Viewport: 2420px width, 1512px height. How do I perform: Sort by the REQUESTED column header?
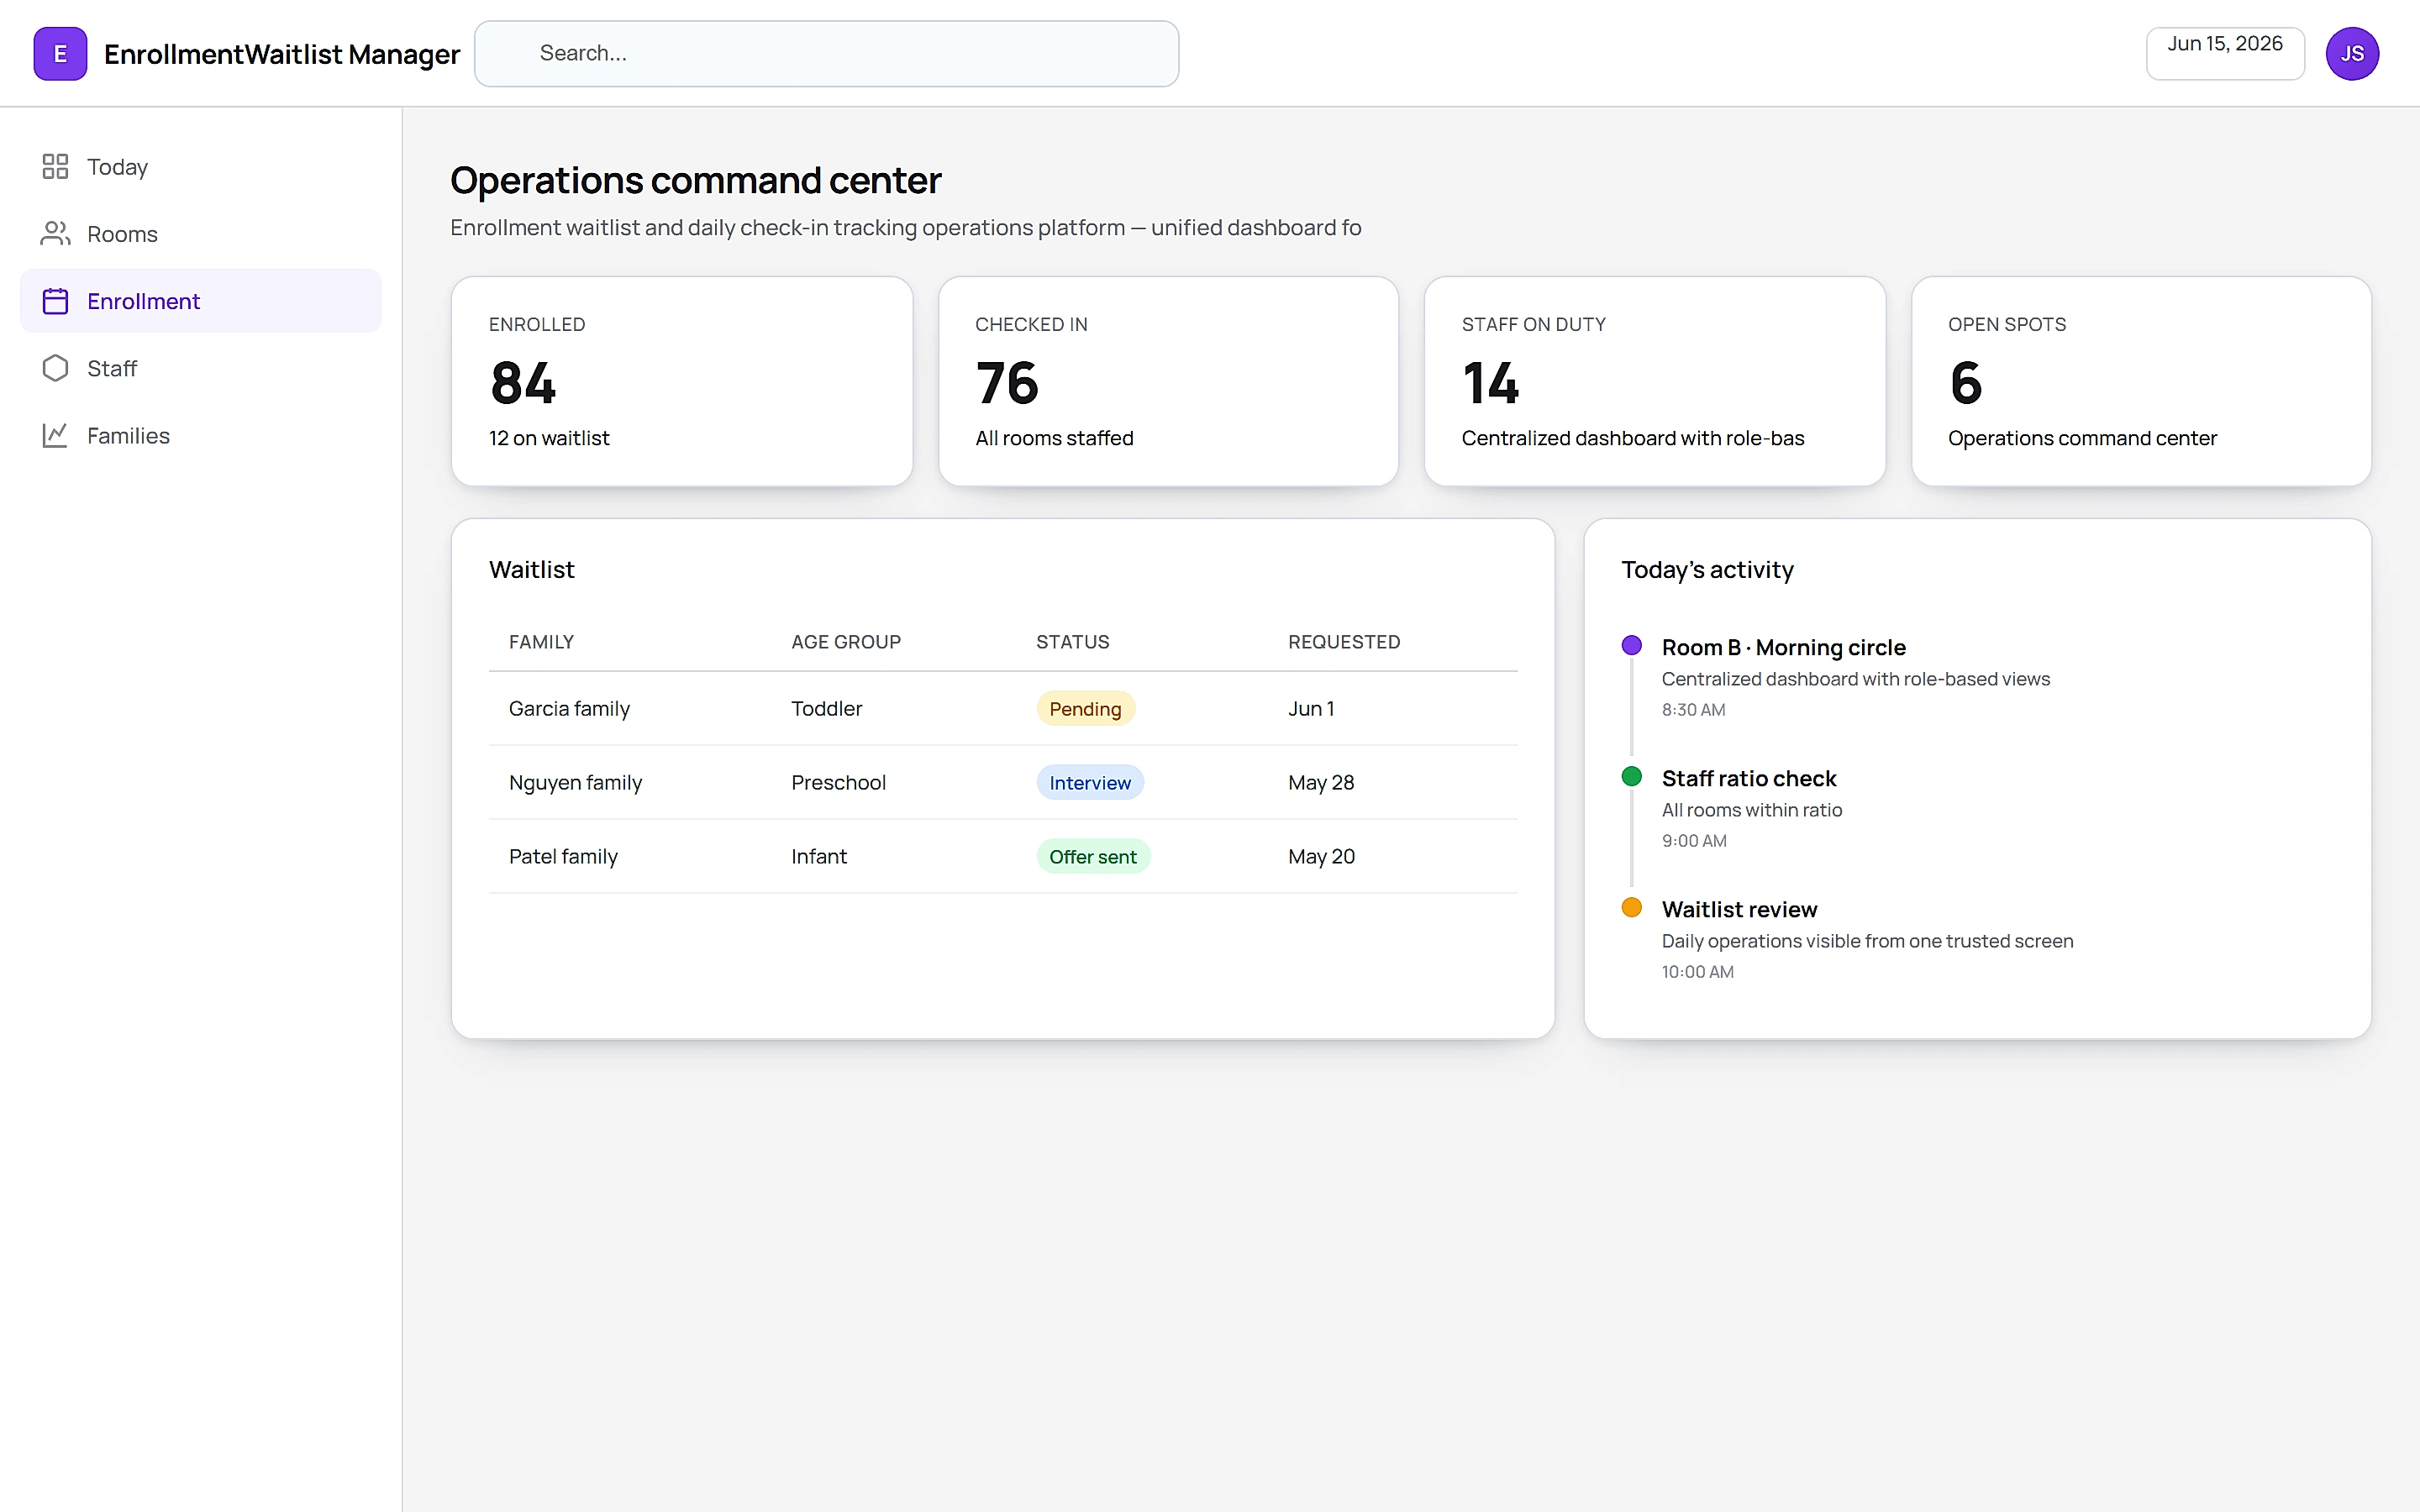1344,642
